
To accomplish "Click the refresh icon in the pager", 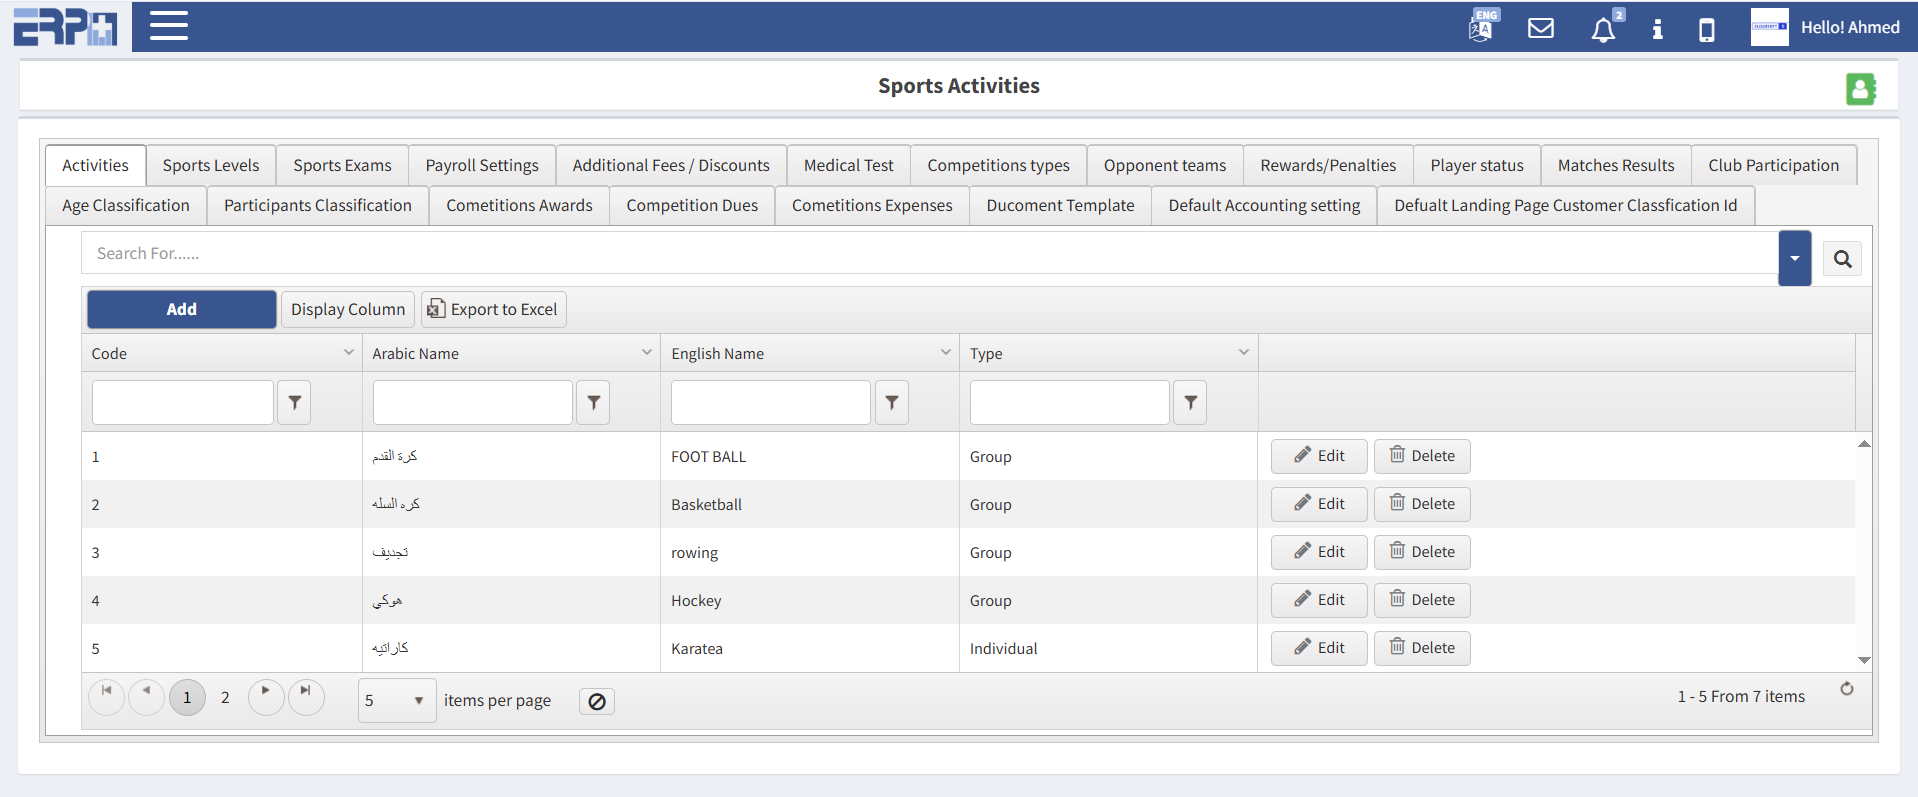I will 1847,689.
